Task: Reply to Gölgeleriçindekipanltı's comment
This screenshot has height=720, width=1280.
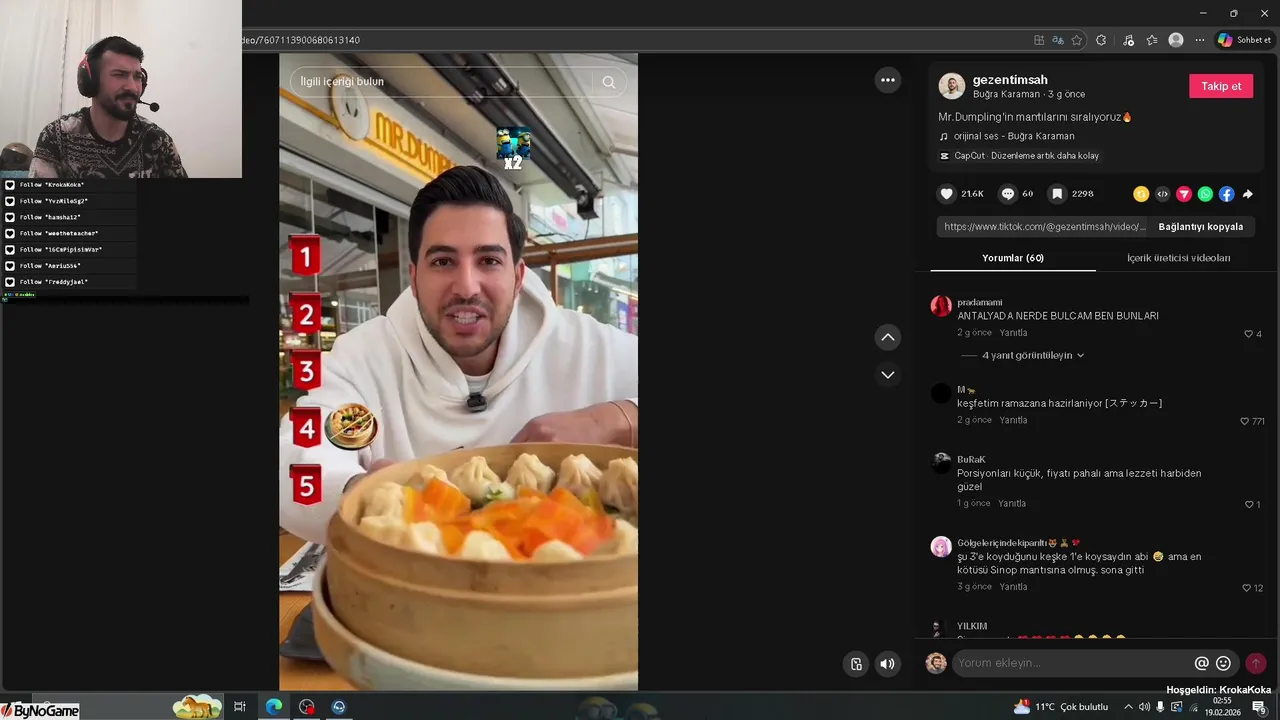Action: tap(1014, 587)
